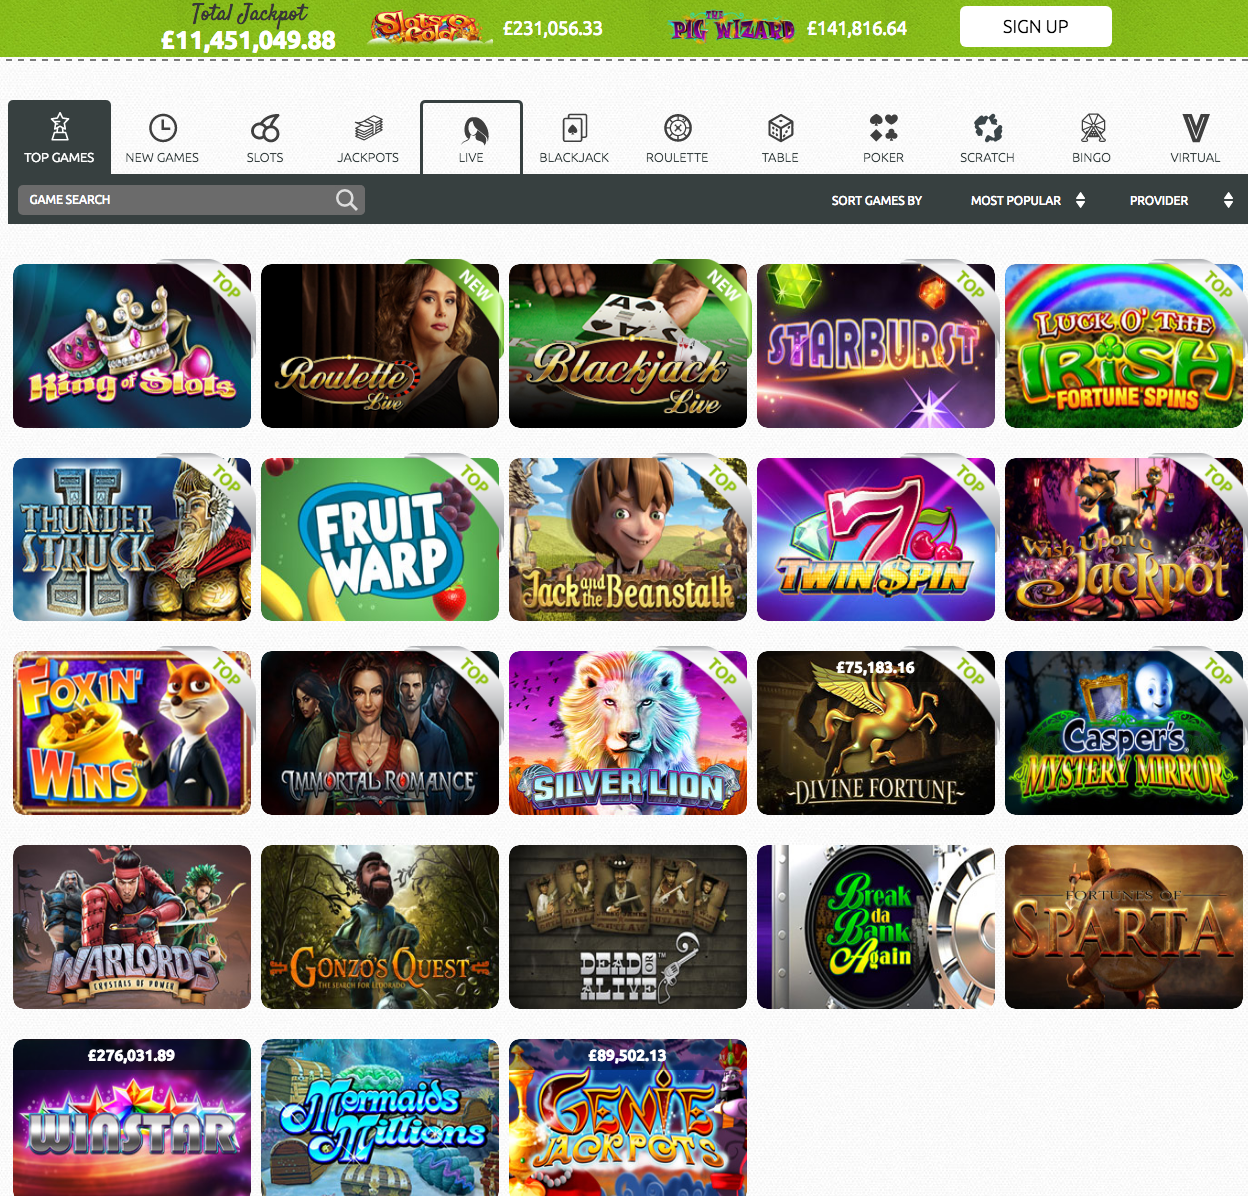Open the Blackjack category tab
The image size is (1248, 1196).
tap(574, 137)
